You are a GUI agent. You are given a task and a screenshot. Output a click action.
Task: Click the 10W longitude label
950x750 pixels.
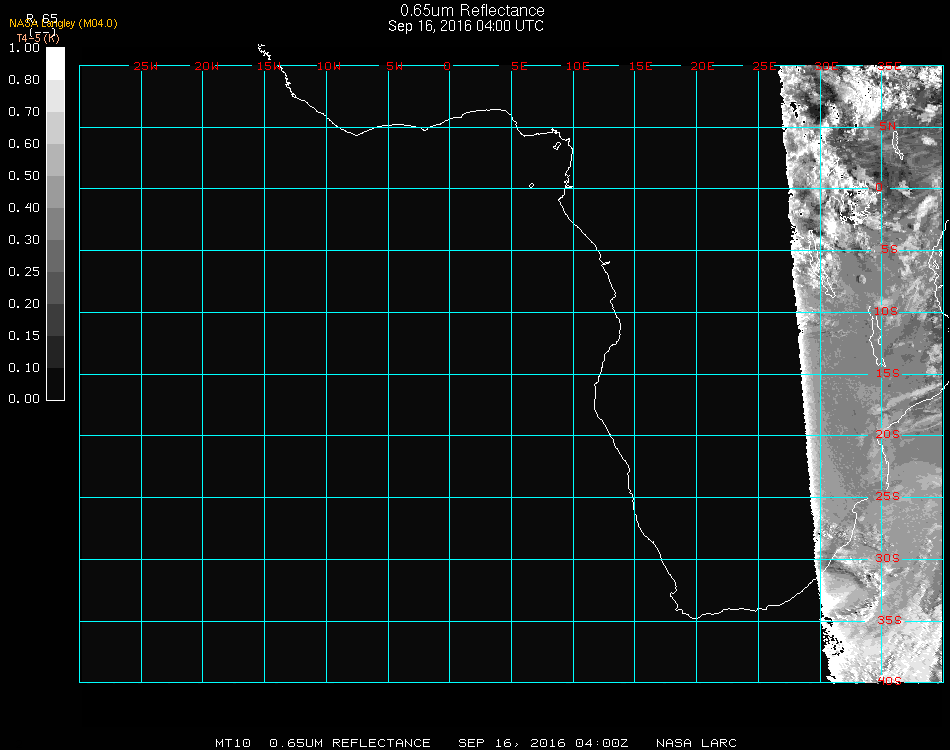point(329,66)
